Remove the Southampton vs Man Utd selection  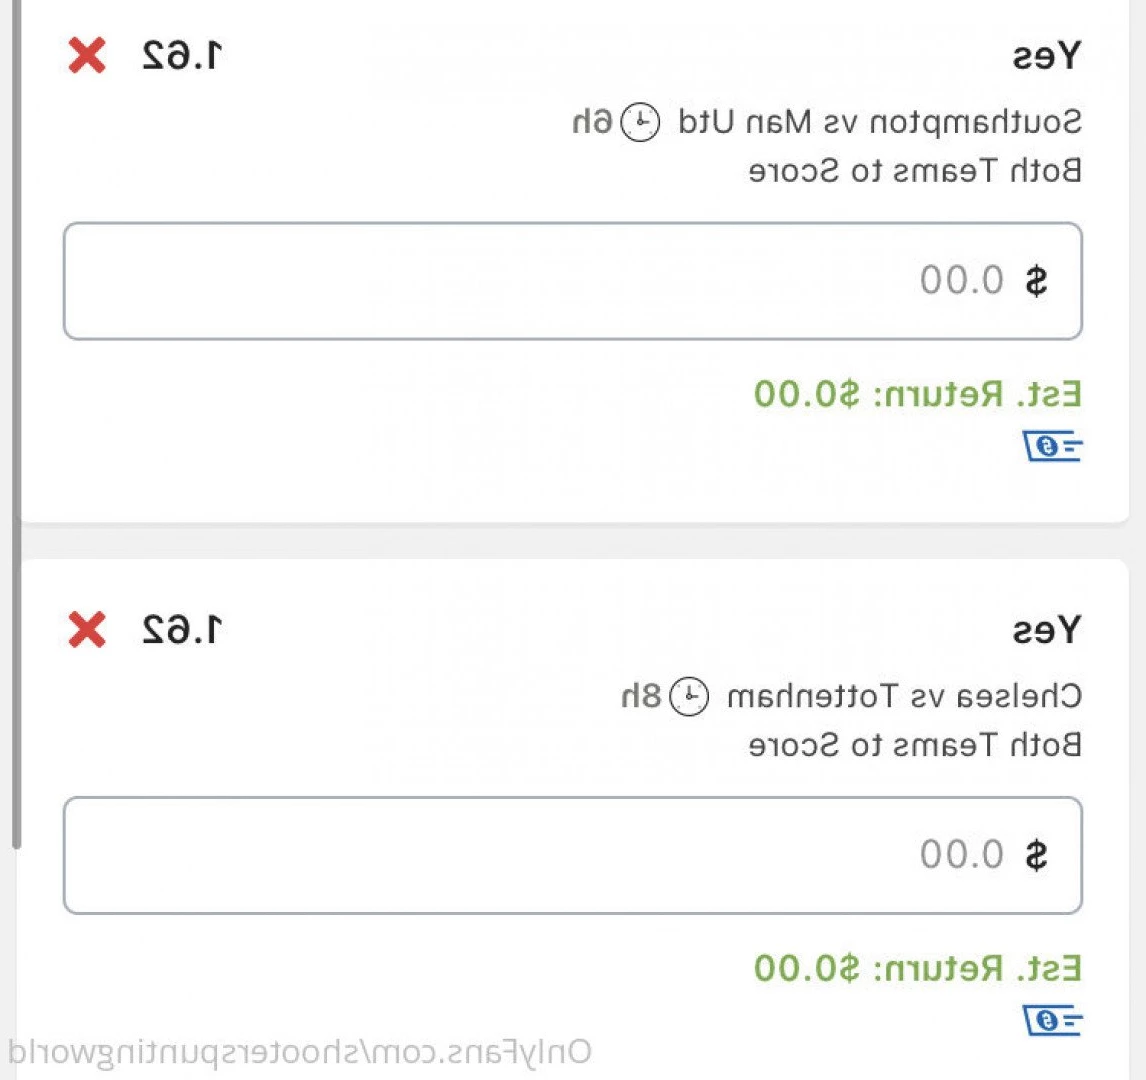(87, 56)
